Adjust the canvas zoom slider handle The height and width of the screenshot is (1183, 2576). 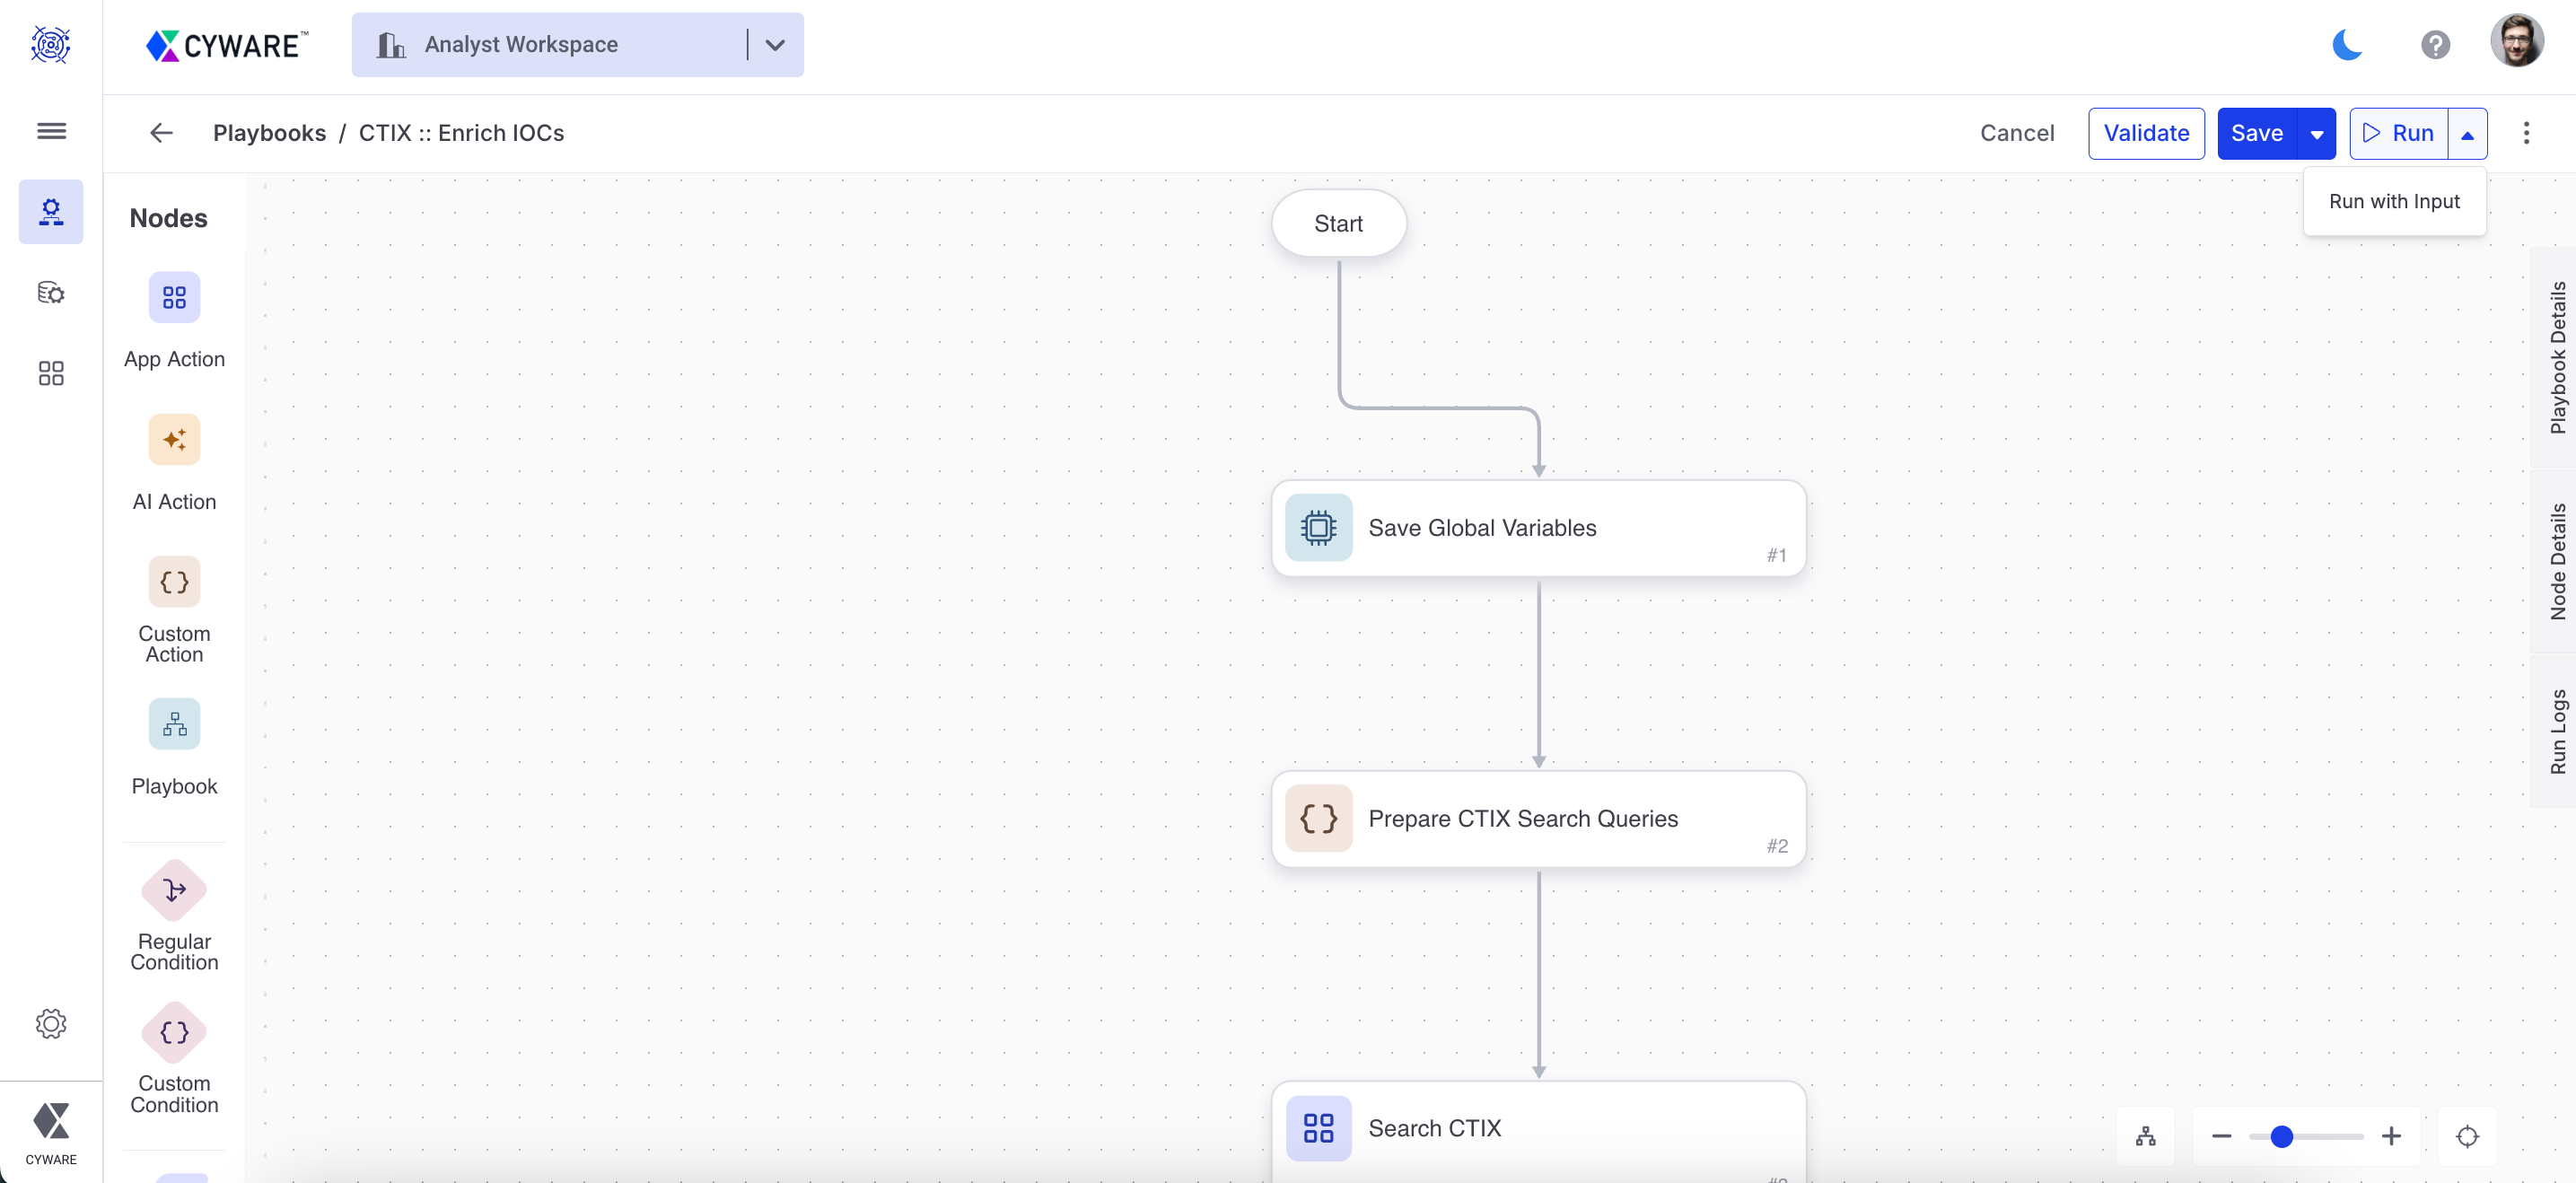pos(2281,1136)
